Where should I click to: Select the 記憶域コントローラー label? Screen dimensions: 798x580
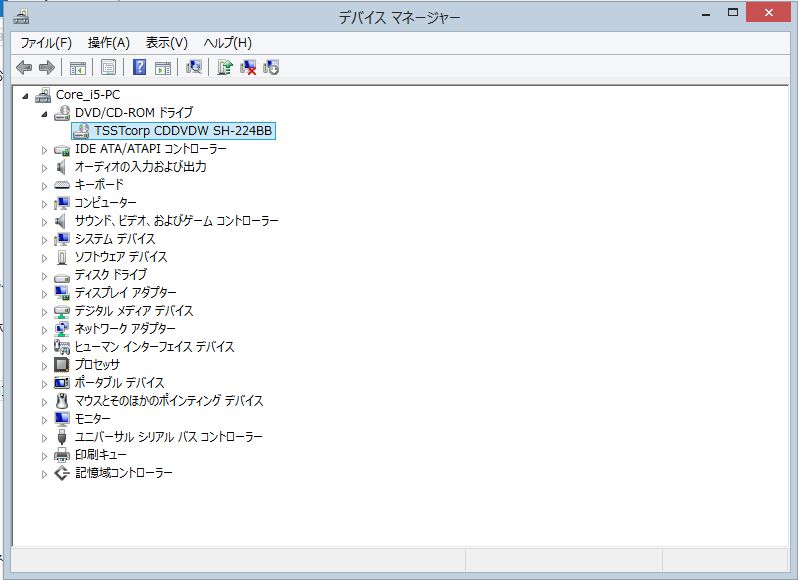(124, 473)
